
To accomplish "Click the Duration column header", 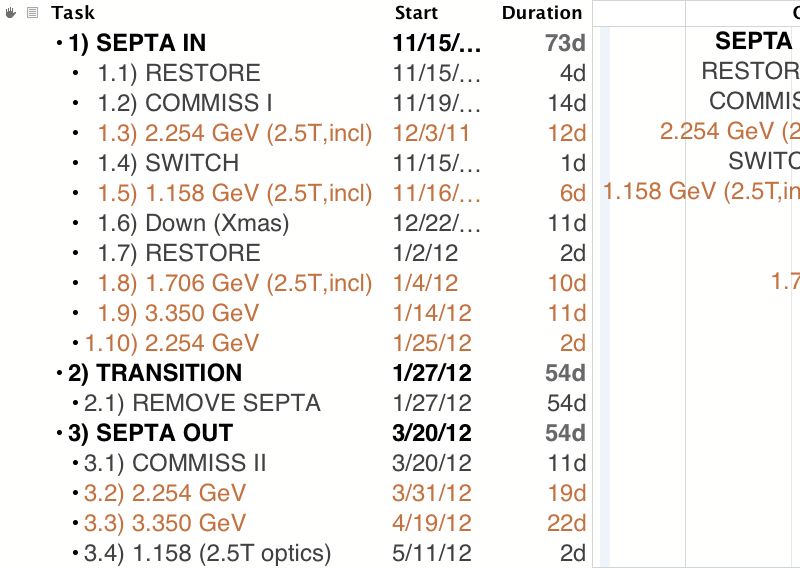I will (x=542, y=13).
